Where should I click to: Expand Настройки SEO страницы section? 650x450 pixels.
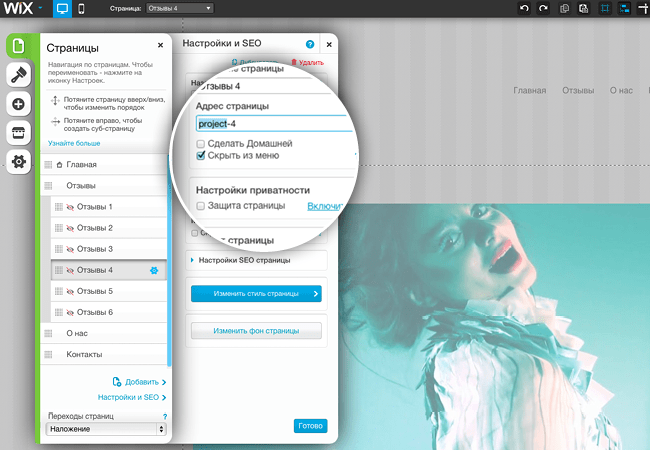(x=256, y=260)
